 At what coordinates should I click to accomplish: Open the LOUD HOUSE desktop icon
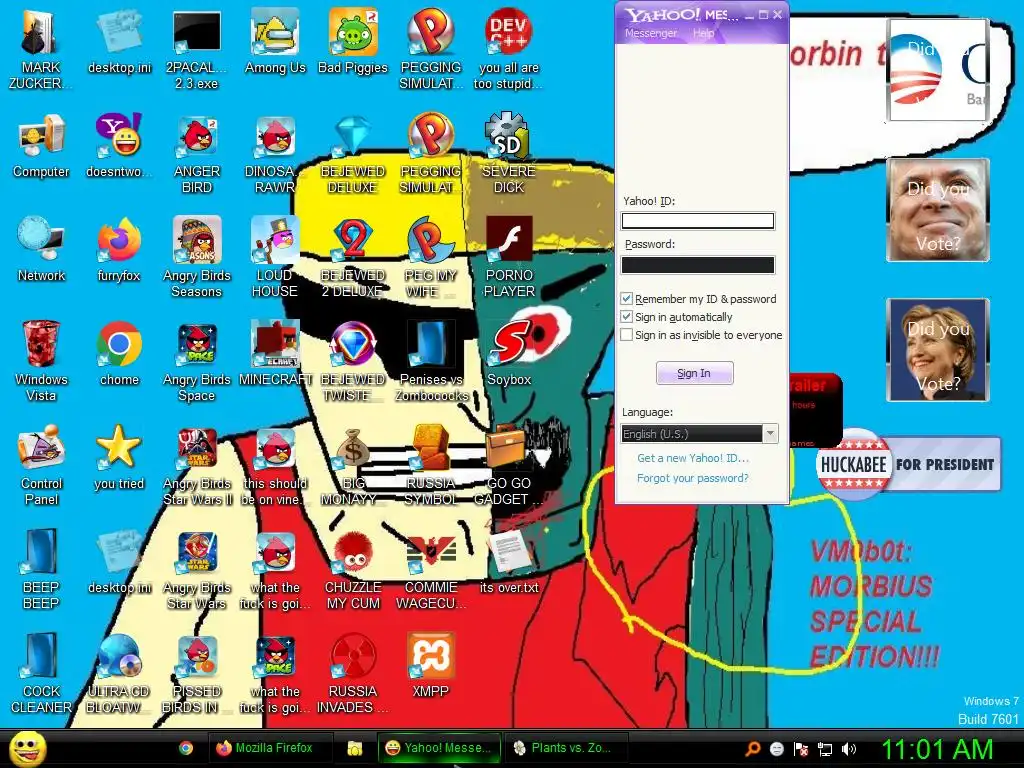pos(275,257)
